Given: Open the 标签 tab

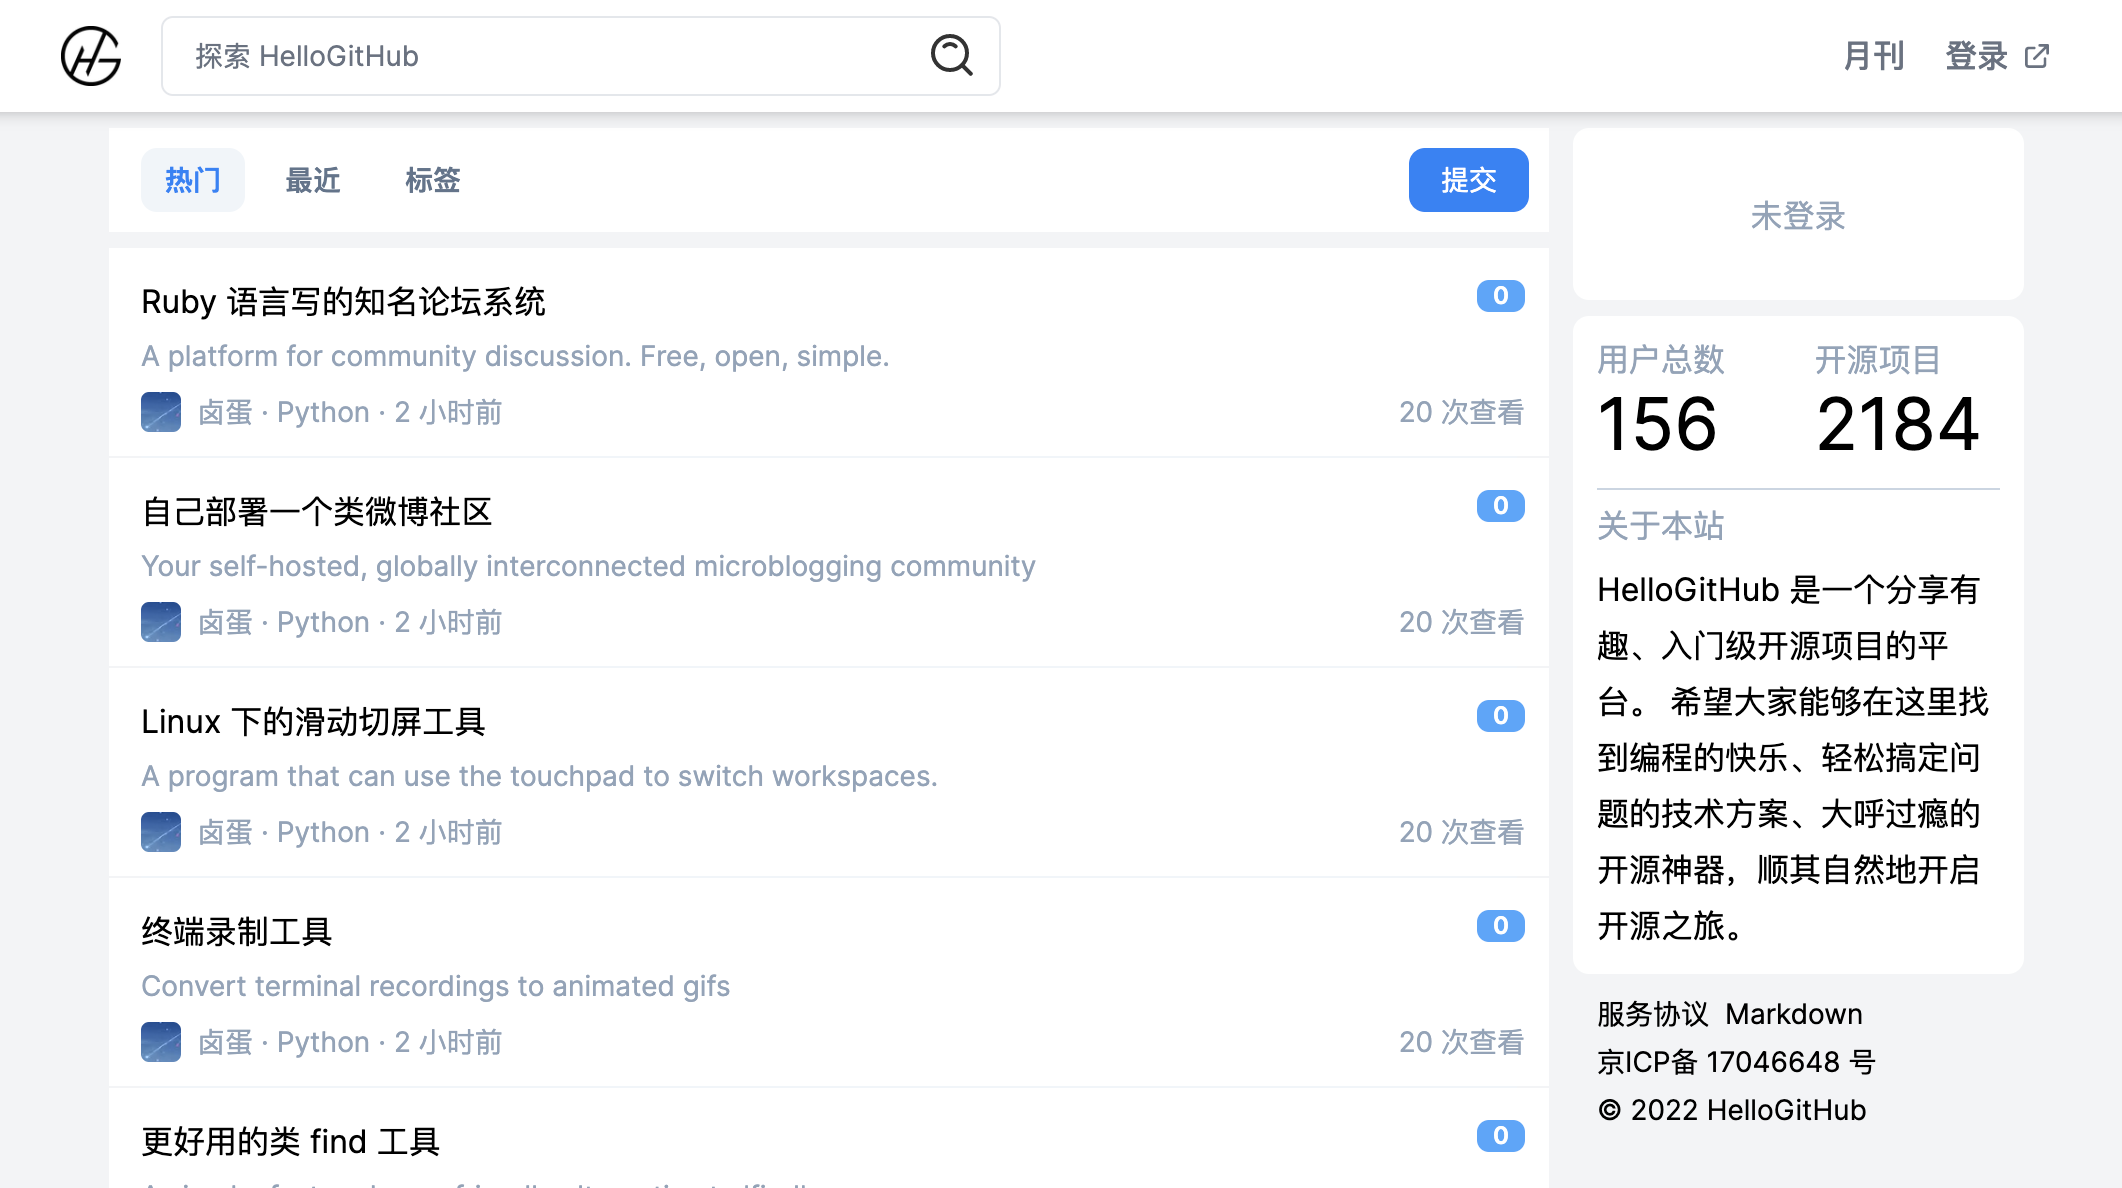Looking at the screenshot, I should 432,180.
